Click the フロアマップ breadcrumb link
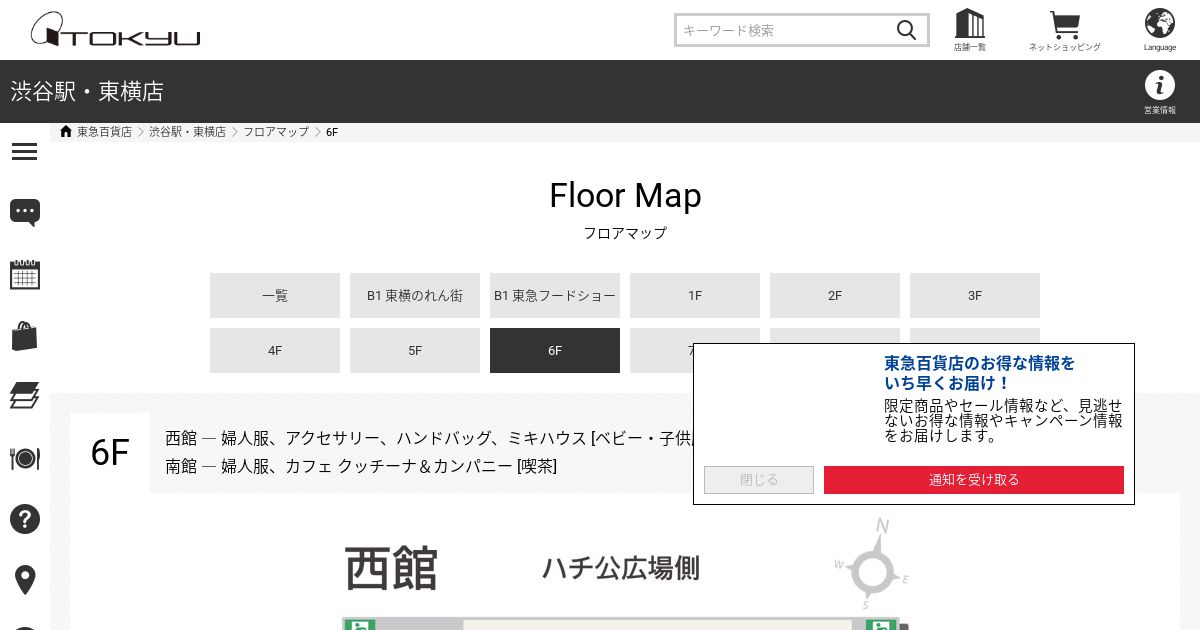The image size is (1200, 630). pos(276,132)
